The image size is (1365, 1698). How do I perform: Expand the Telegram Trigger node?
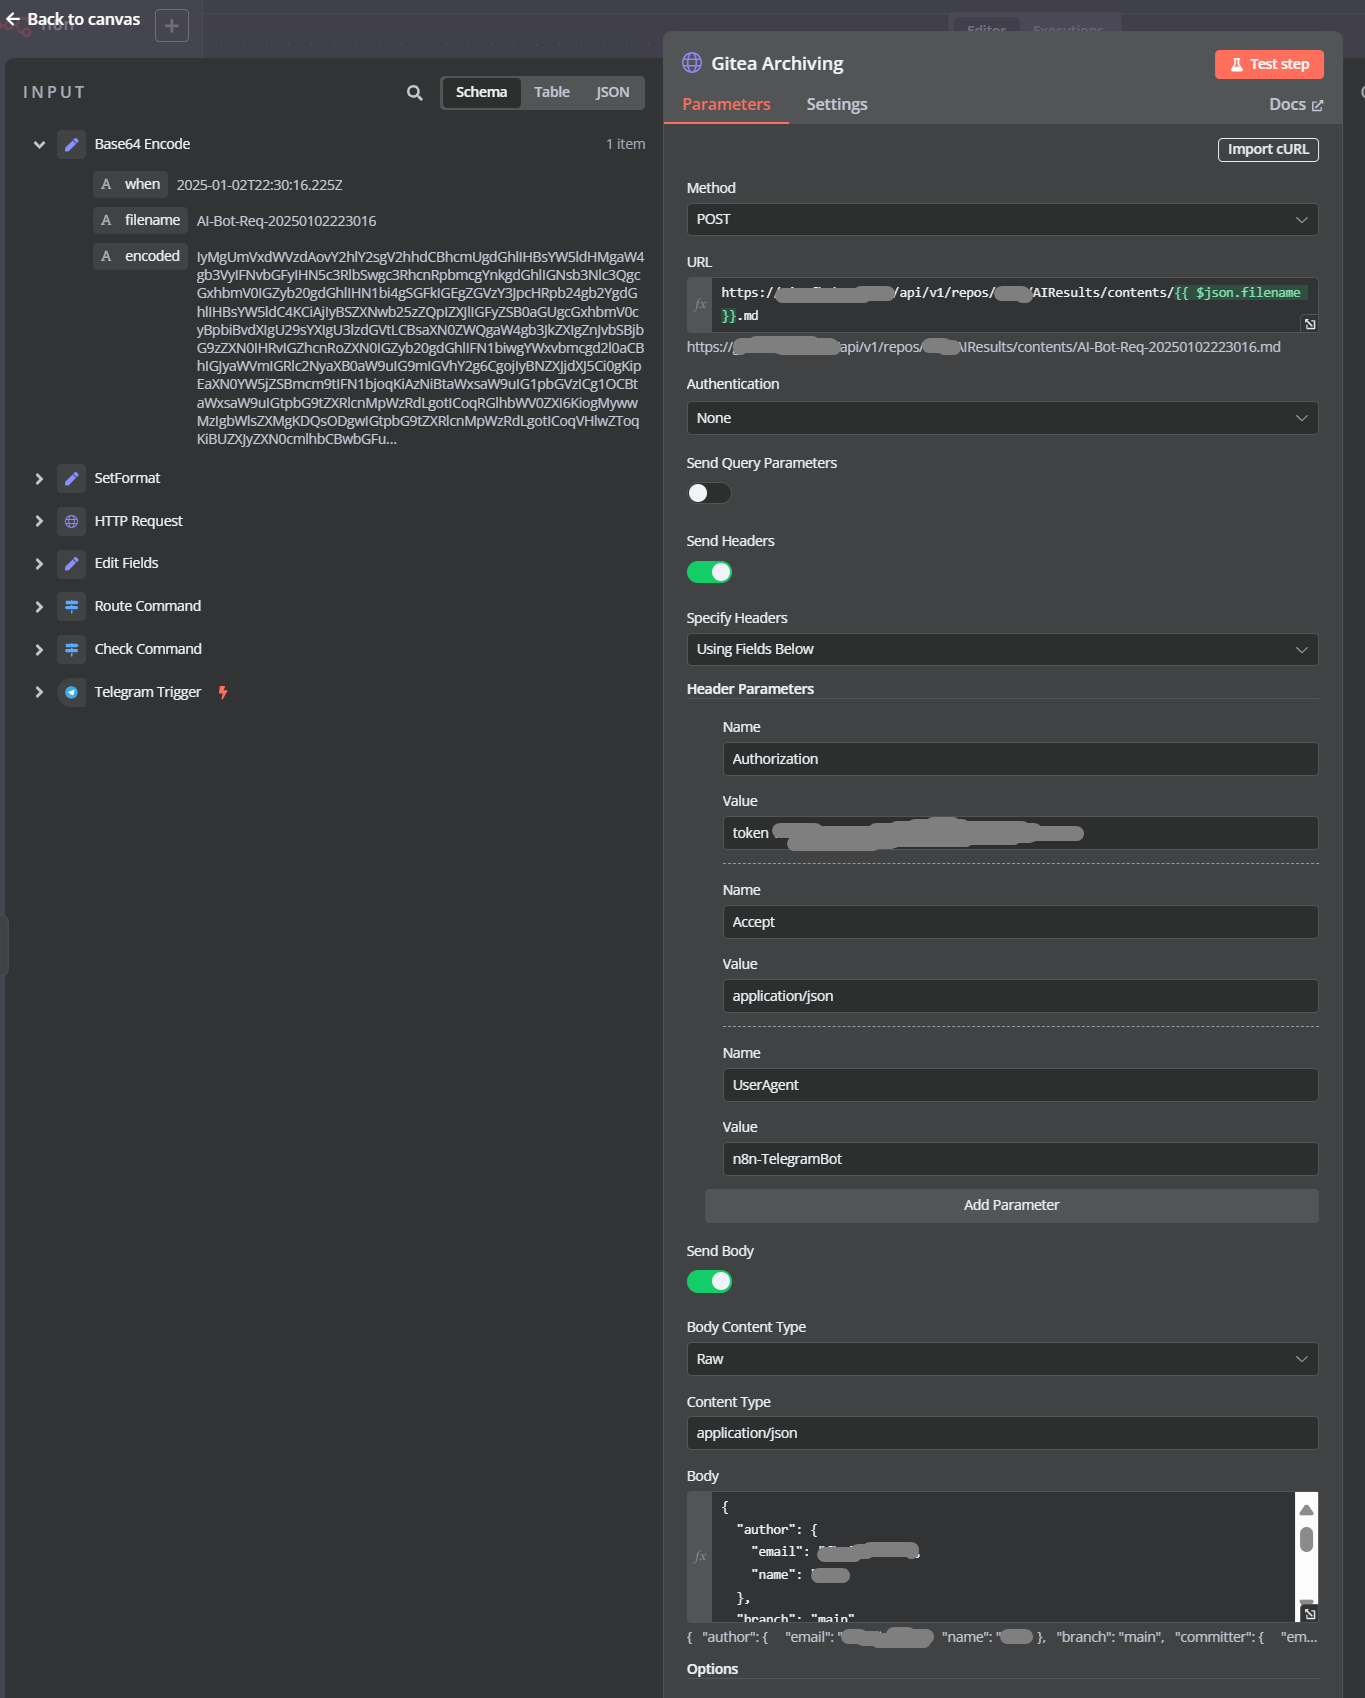click(x=39, y=692)
